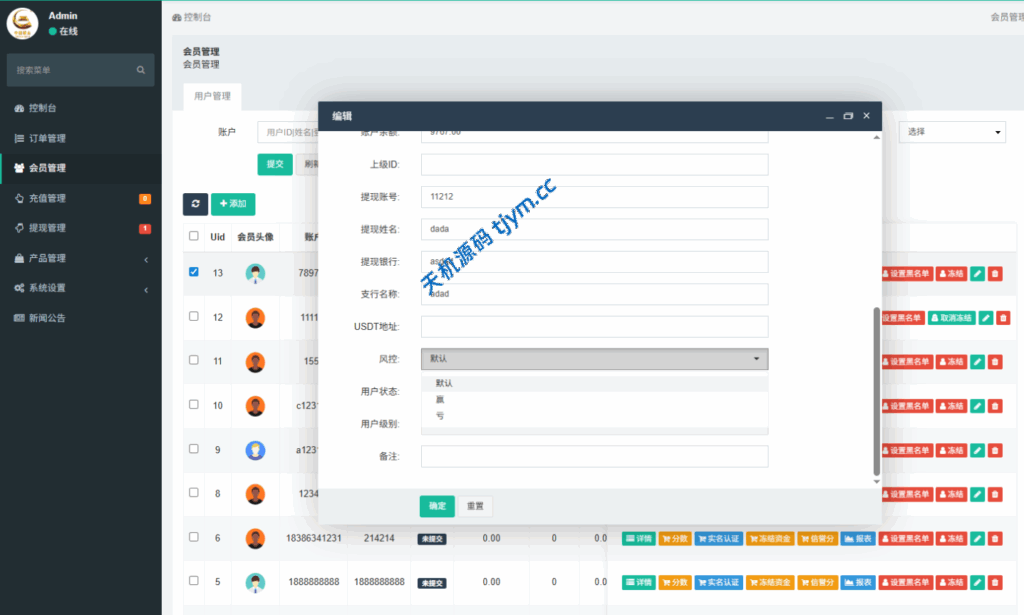Maximize the 编辑 dialog window

click(848, 116)
